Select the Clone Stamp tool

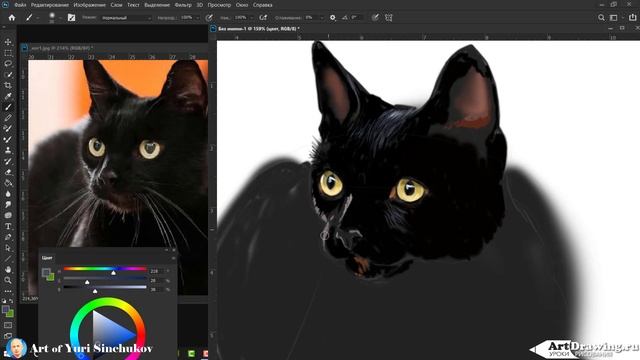click(8, 150)
